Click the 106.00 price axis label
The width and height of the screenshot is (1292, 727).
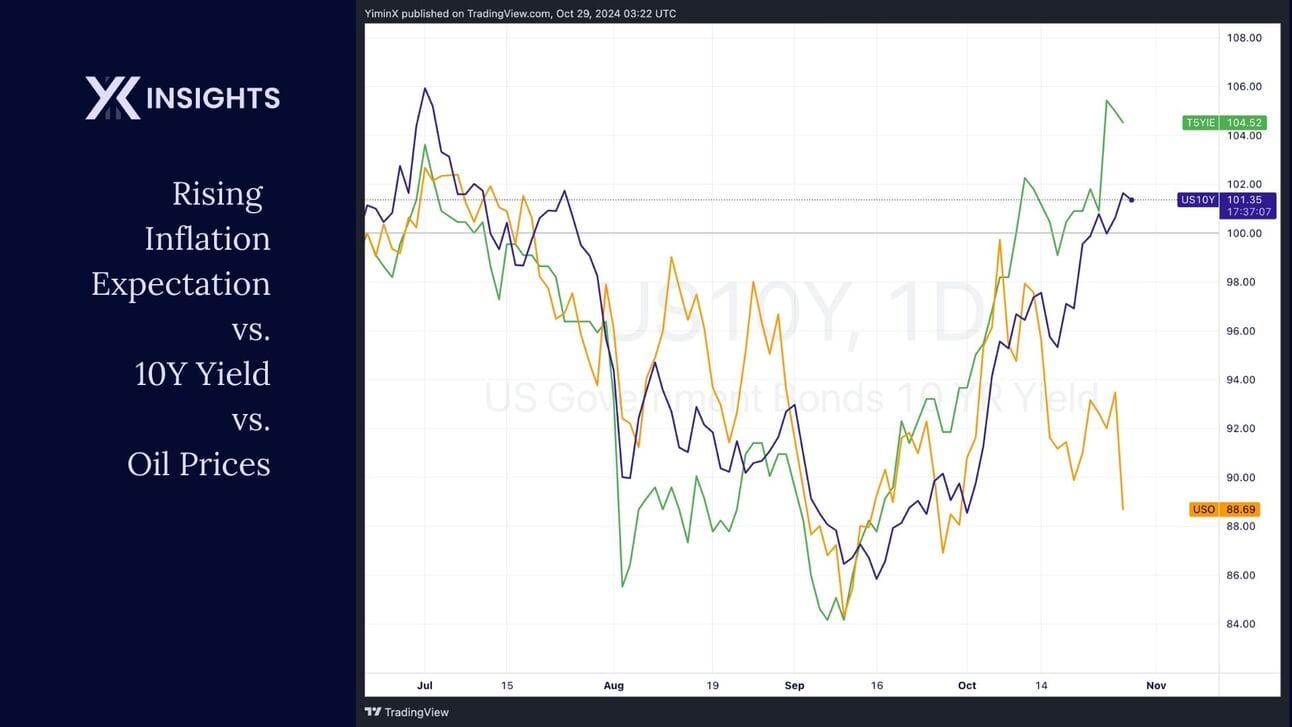point(1244,87)
